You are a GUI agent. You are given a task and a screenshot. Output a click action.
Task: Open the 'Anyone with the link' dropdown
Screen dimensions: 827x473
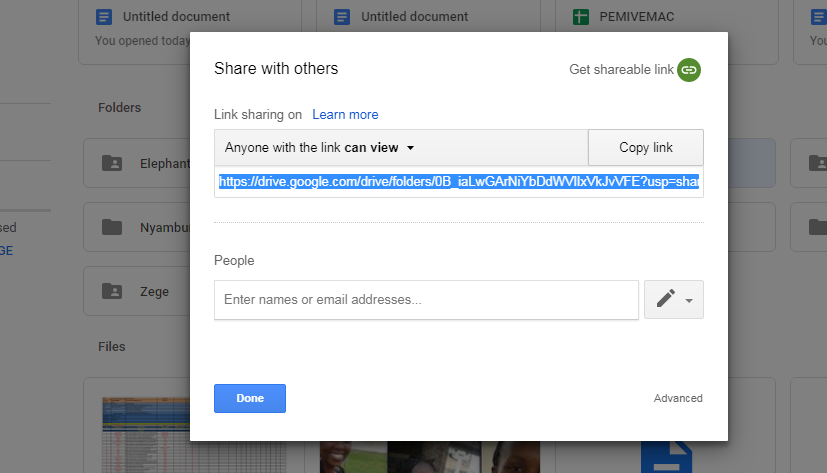coord(320,148)
